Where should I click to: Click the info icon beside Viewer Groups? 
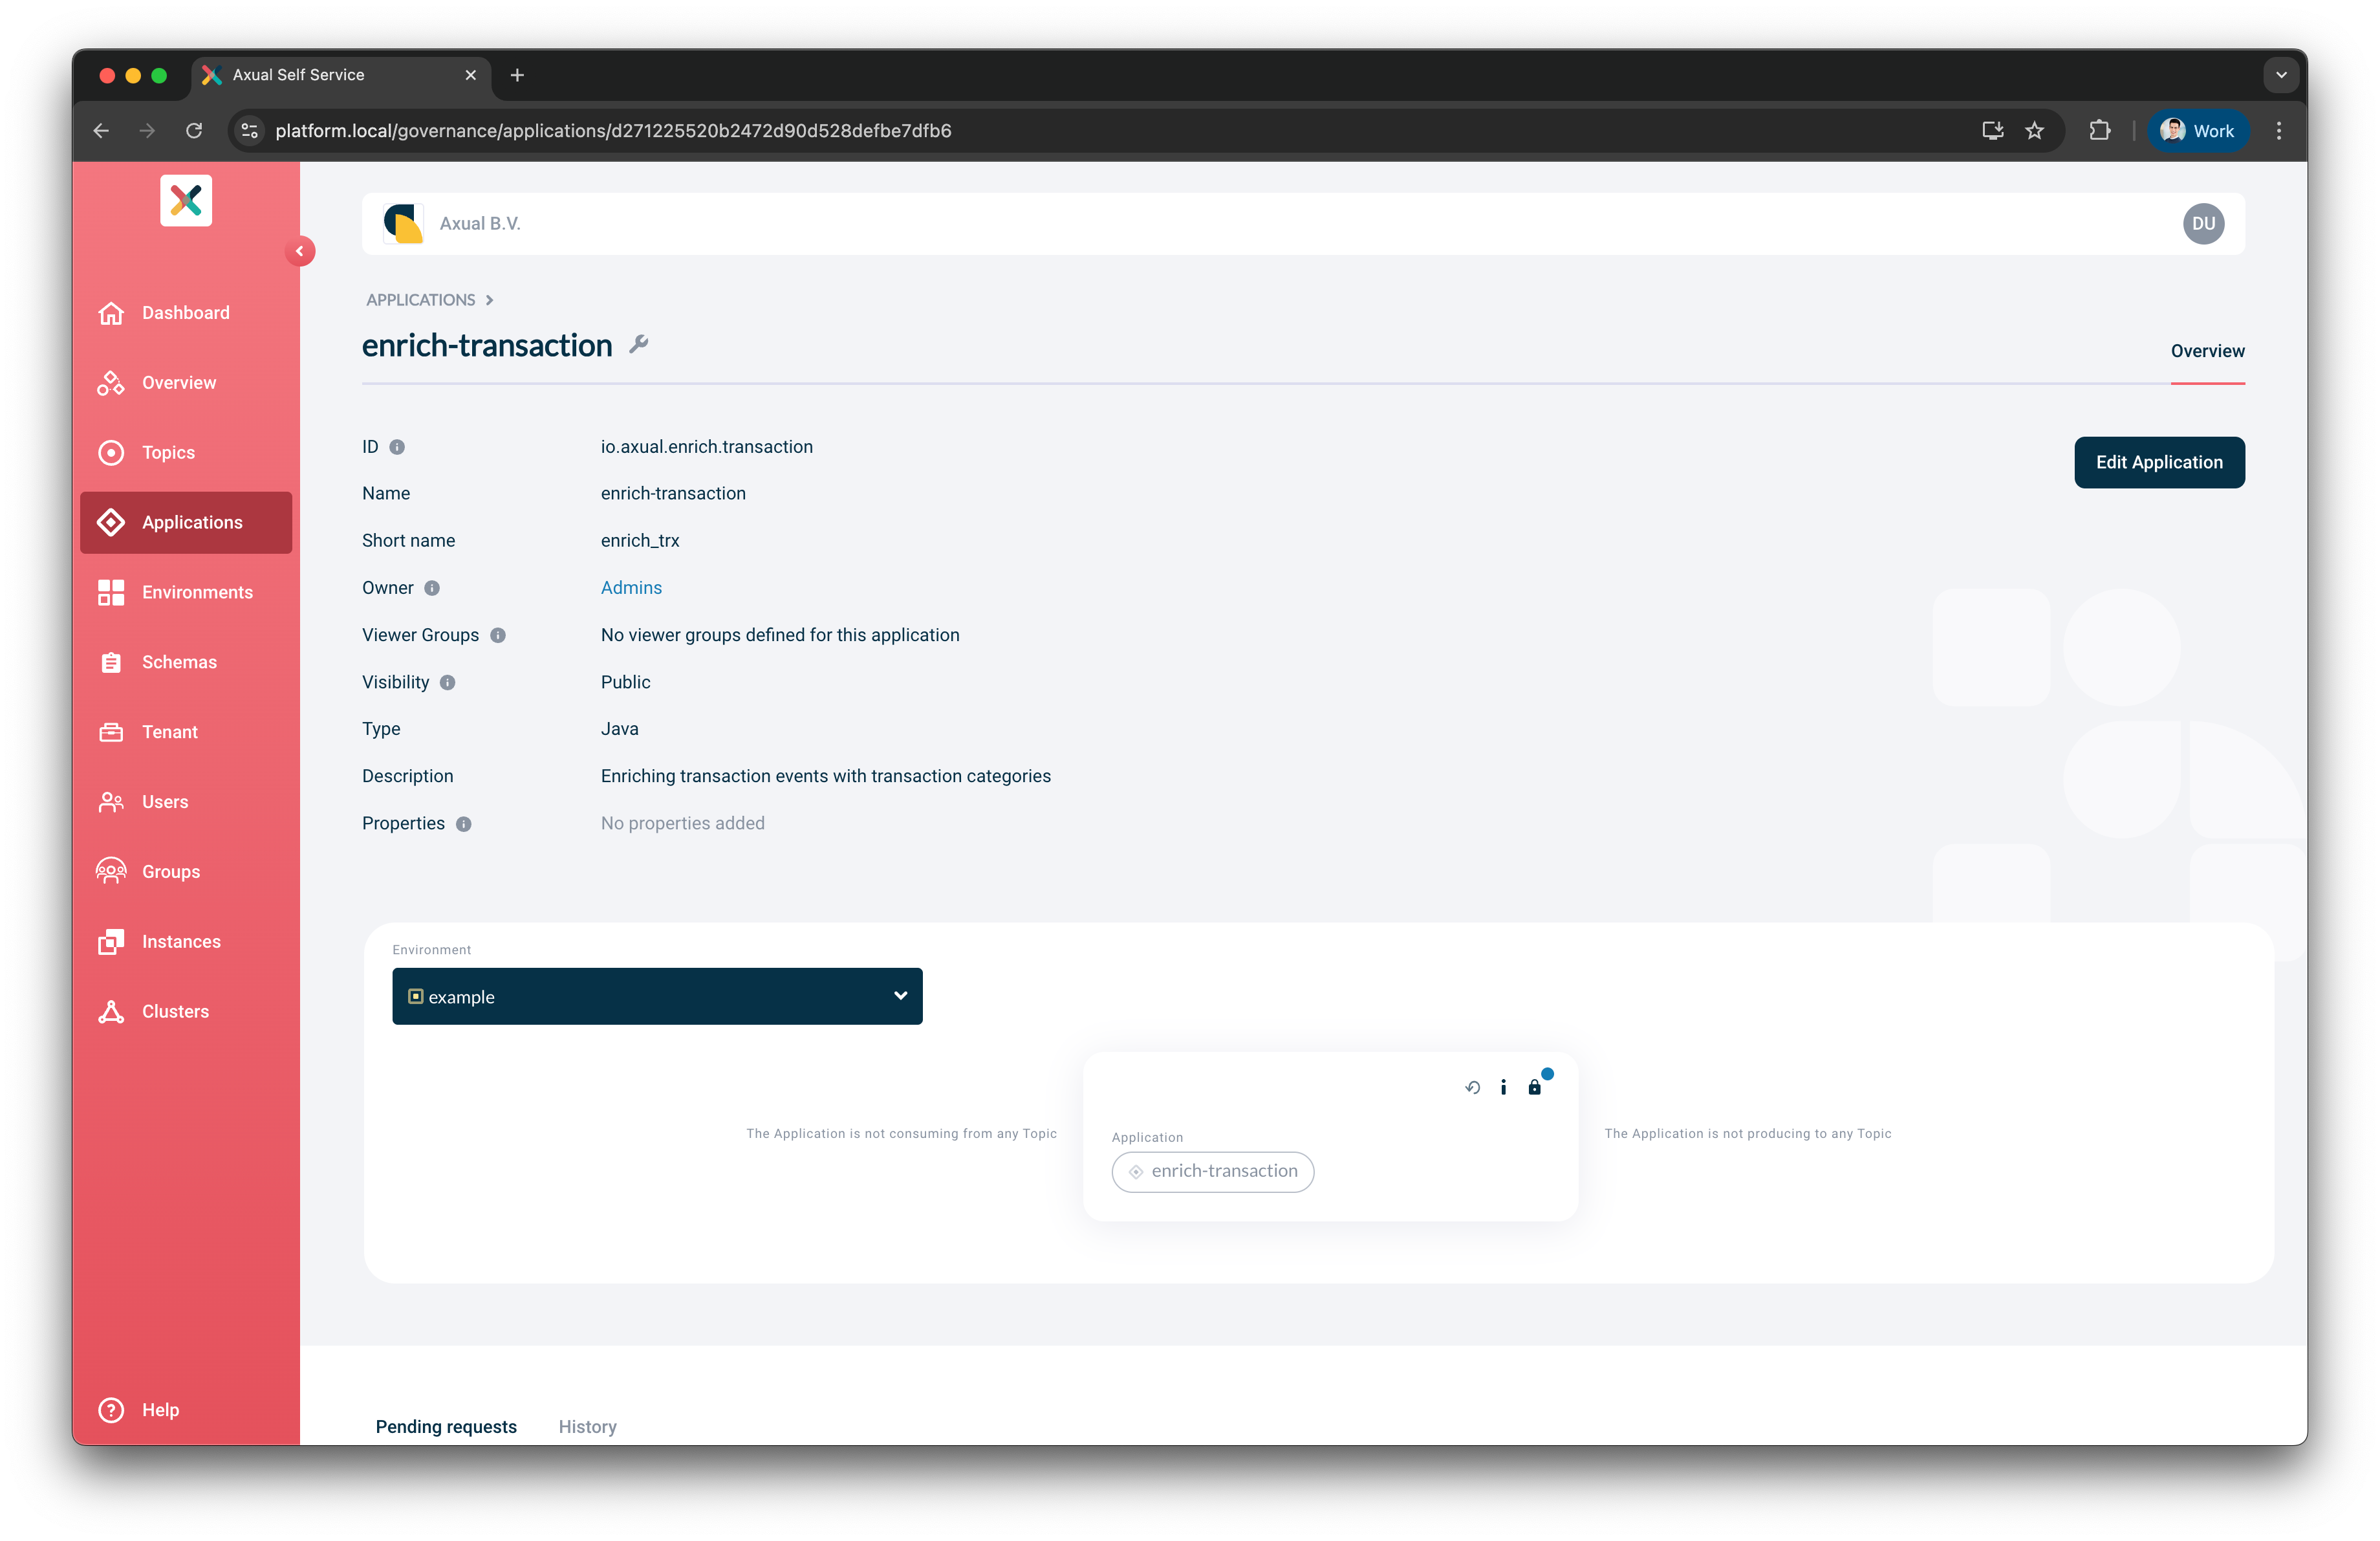[x=497, y=635]
